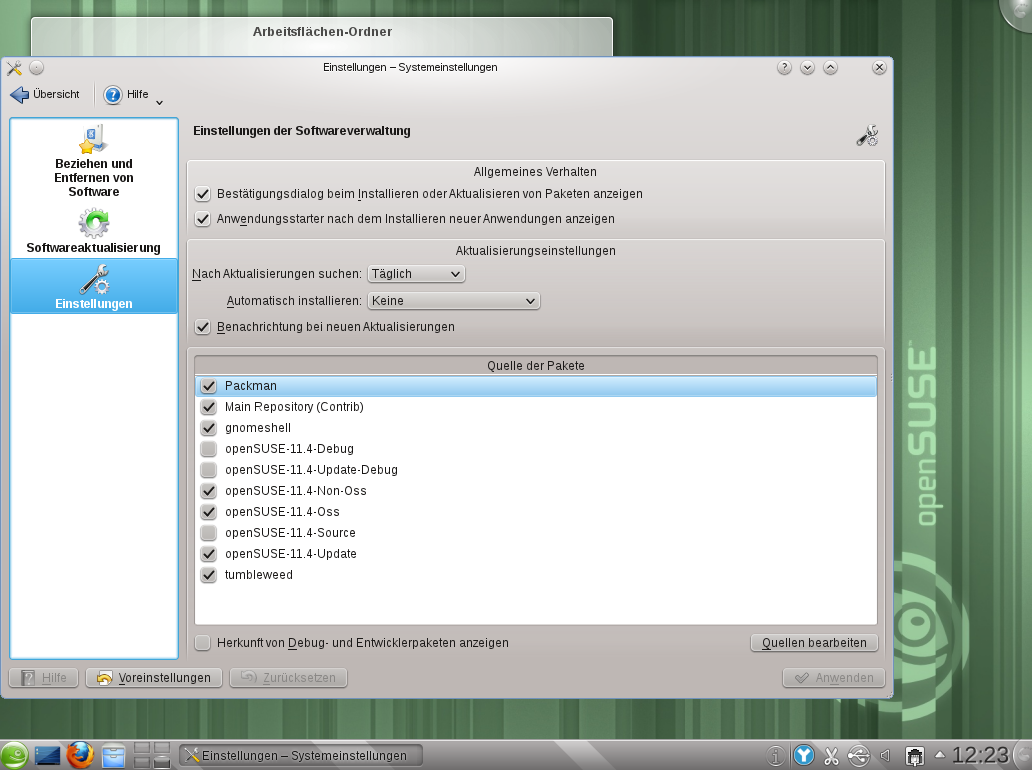1032x770 pixels.
Task: Open the Täglich update interval dropdown
Action: 416,273
